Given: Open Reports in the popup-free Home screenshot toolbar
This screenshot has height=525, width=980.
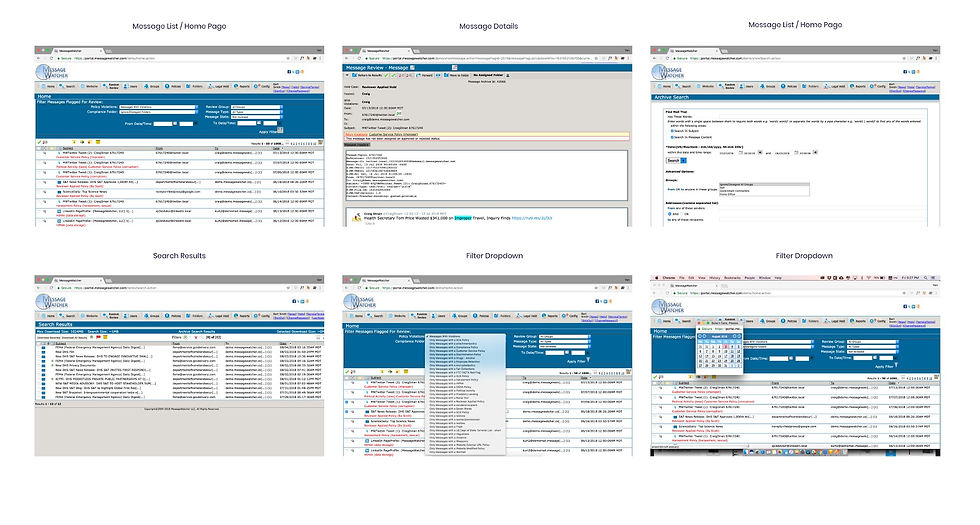Looking at the screenshot, I should coord(241,86).
